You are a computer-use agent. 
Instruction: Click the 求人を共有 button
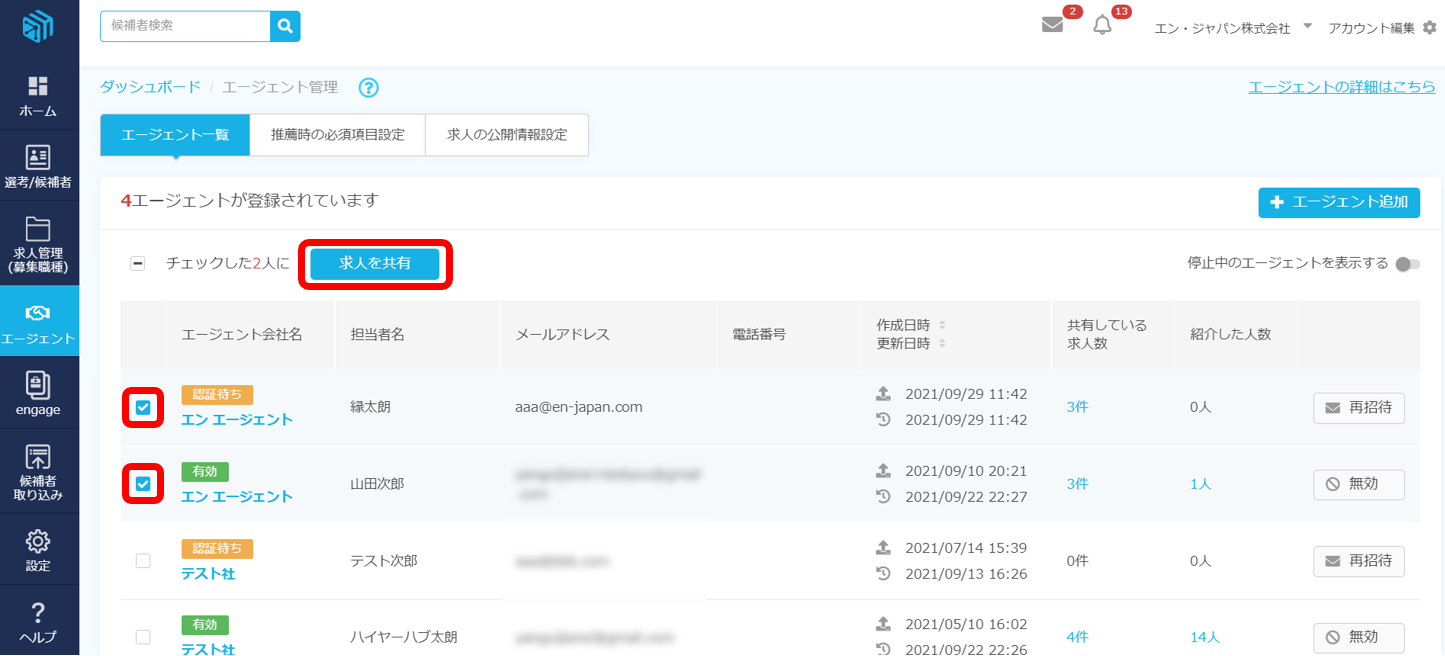click(x=375, y=264)
